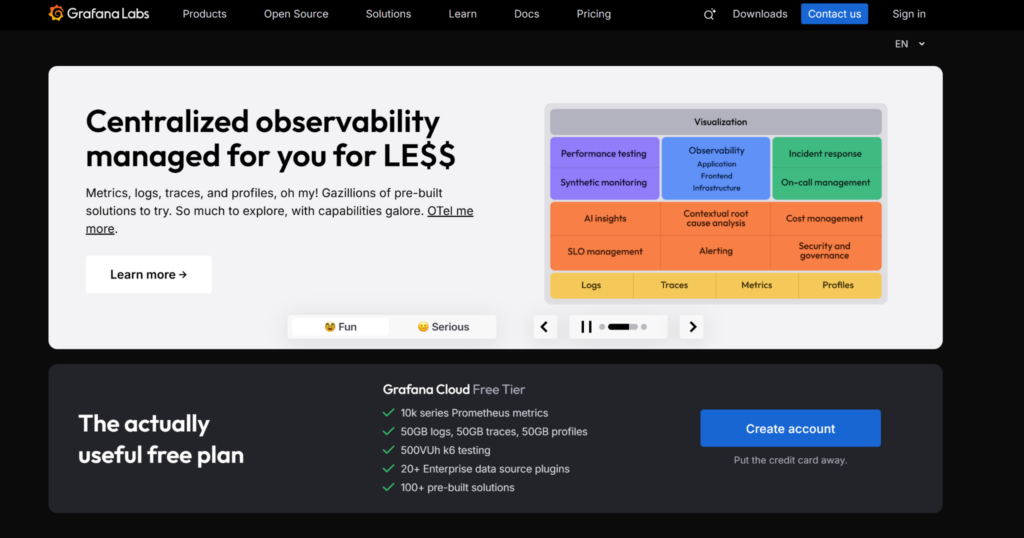Go to previous carousel slide
This screenshot has height=538, width=1024.
click(x=545, y=326)
